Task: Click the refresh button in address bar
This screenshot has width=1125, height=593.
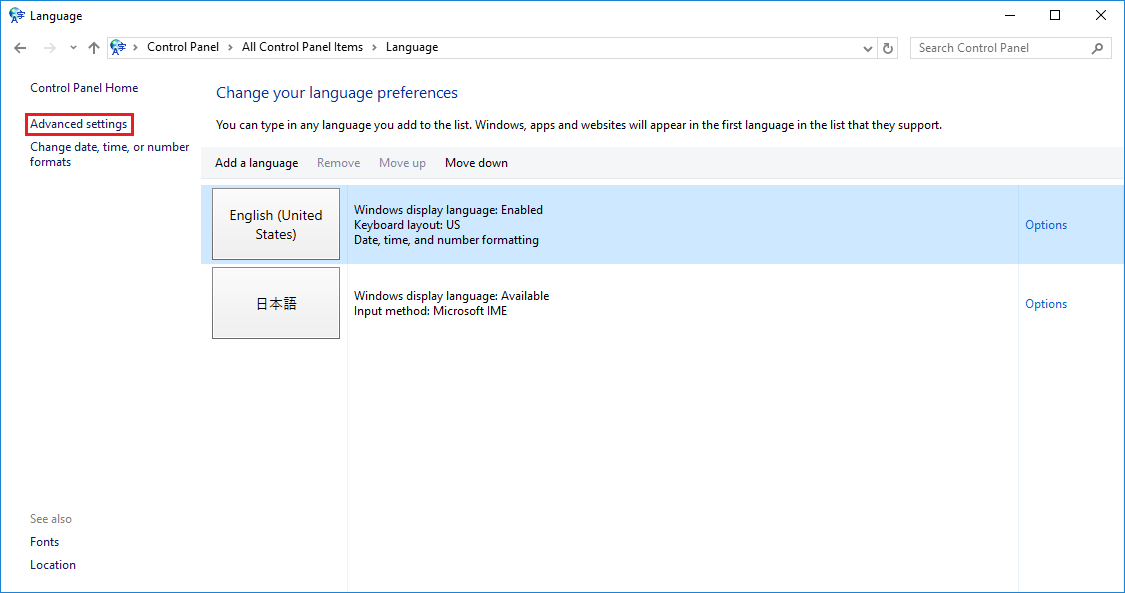Action: click(x=888, y=48)
